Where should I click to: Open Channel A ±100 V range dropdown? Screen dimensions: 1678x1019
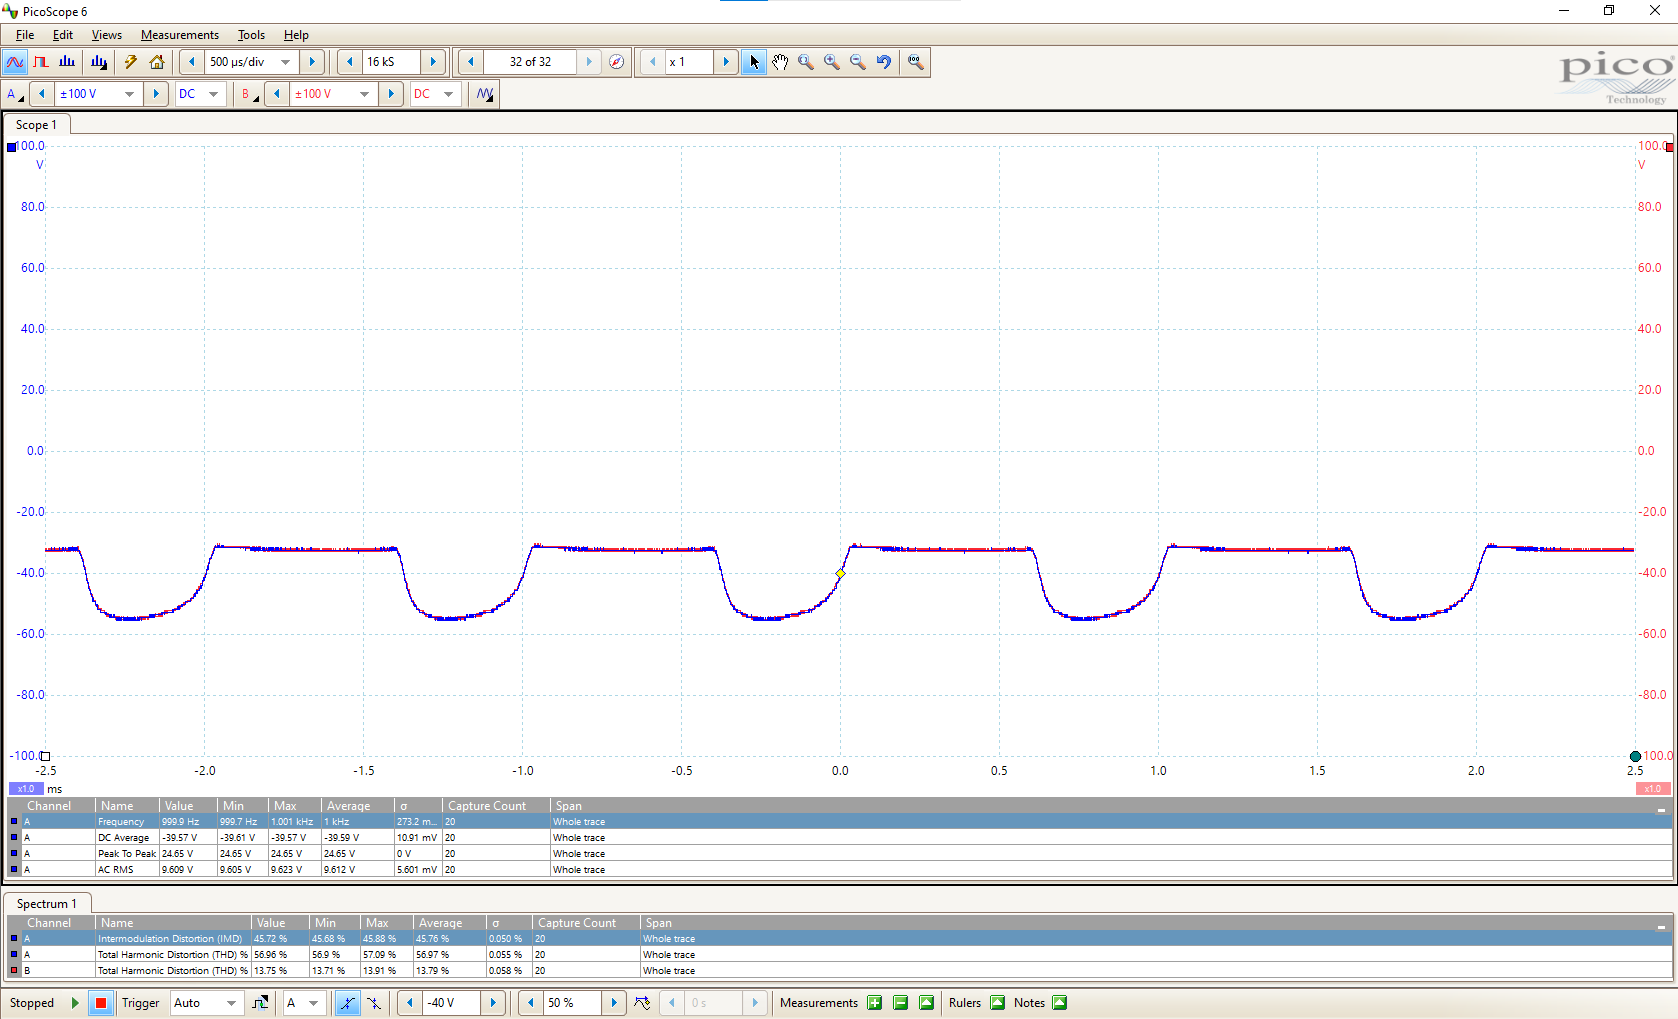click(130, 94)
